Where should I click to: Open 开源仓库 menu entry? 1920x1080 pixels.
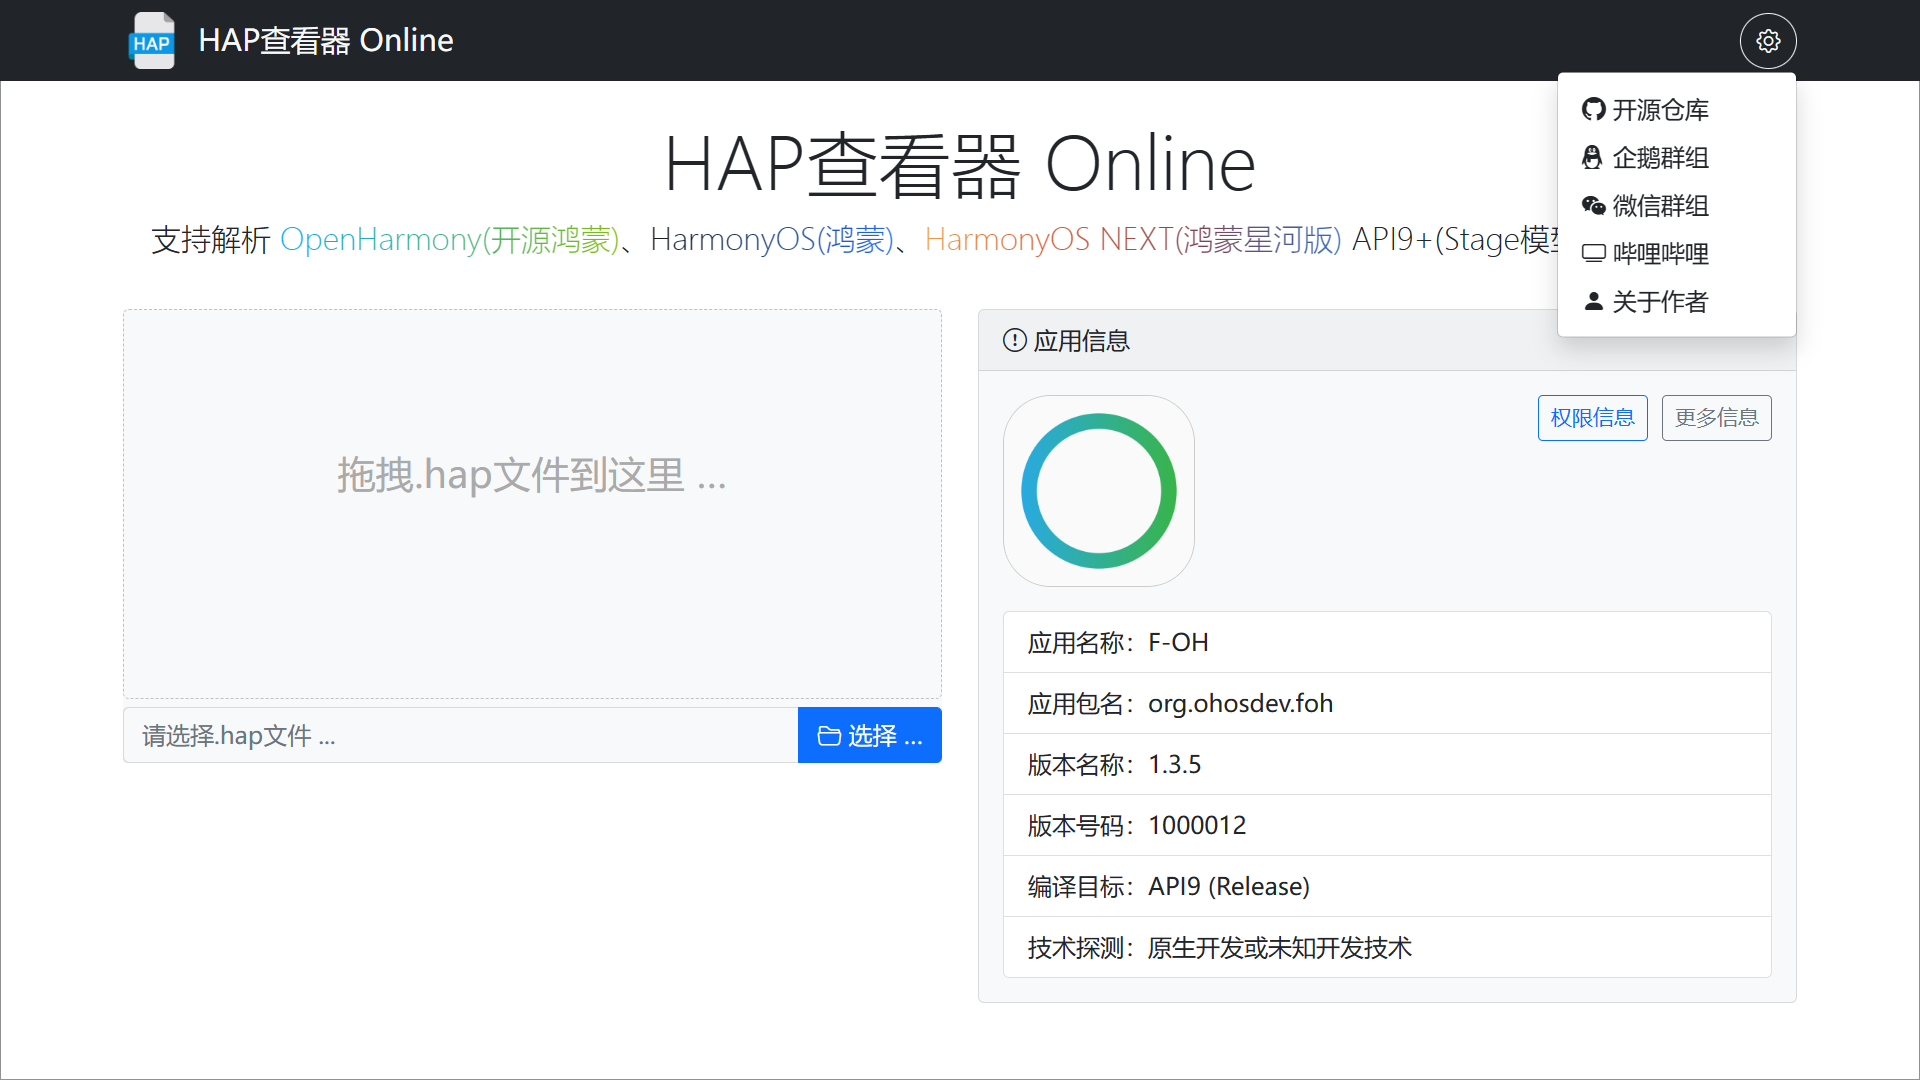(1660, 109)
